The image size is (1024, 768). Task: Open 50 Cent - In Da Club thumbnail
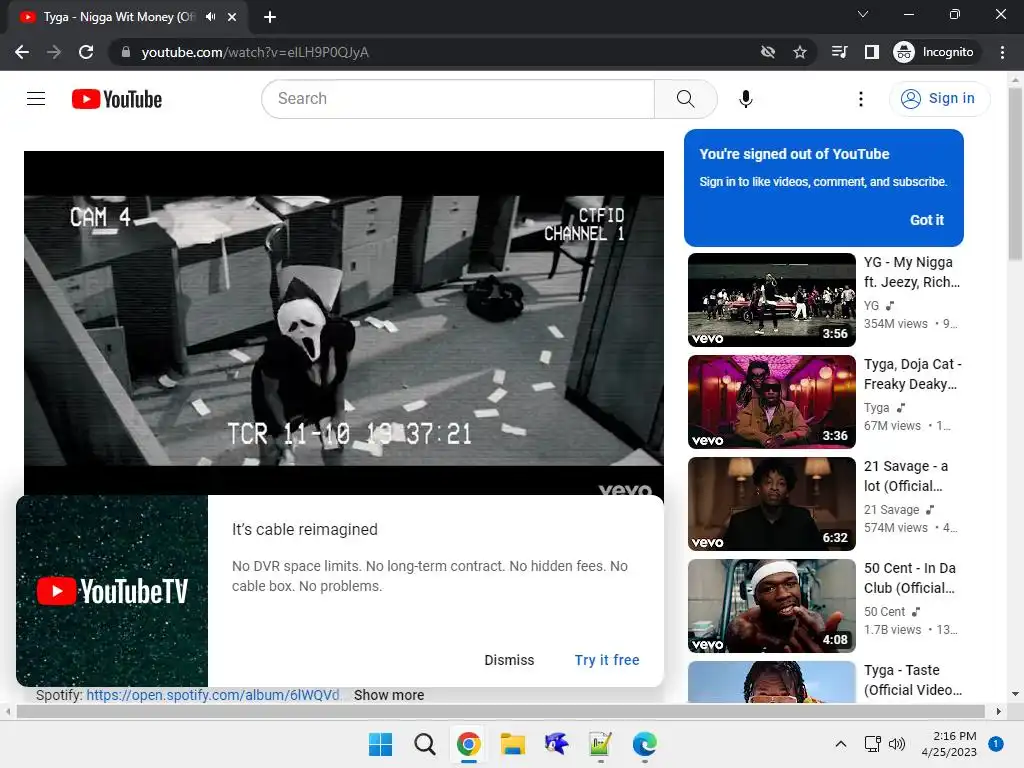pos(772,605)
